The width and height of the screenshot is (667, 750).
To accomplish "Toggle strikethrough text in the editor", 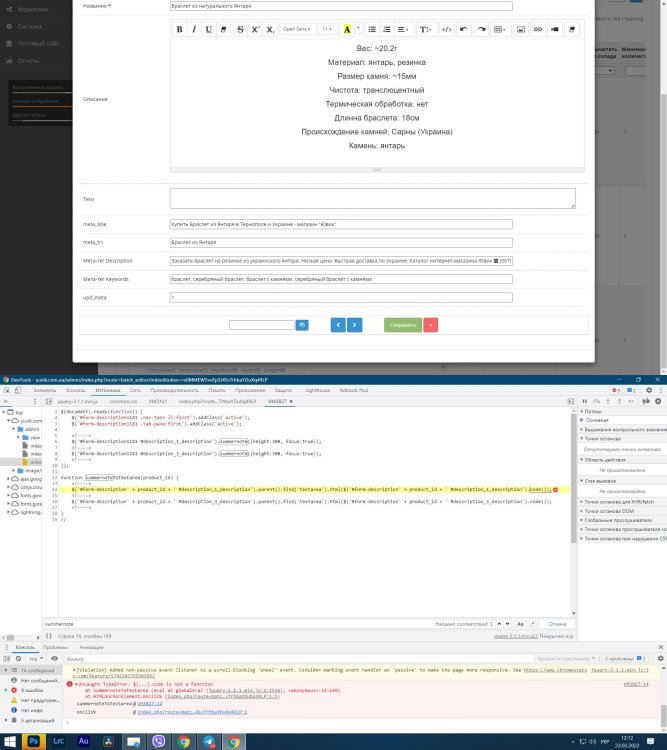I will tap(241, 30).
